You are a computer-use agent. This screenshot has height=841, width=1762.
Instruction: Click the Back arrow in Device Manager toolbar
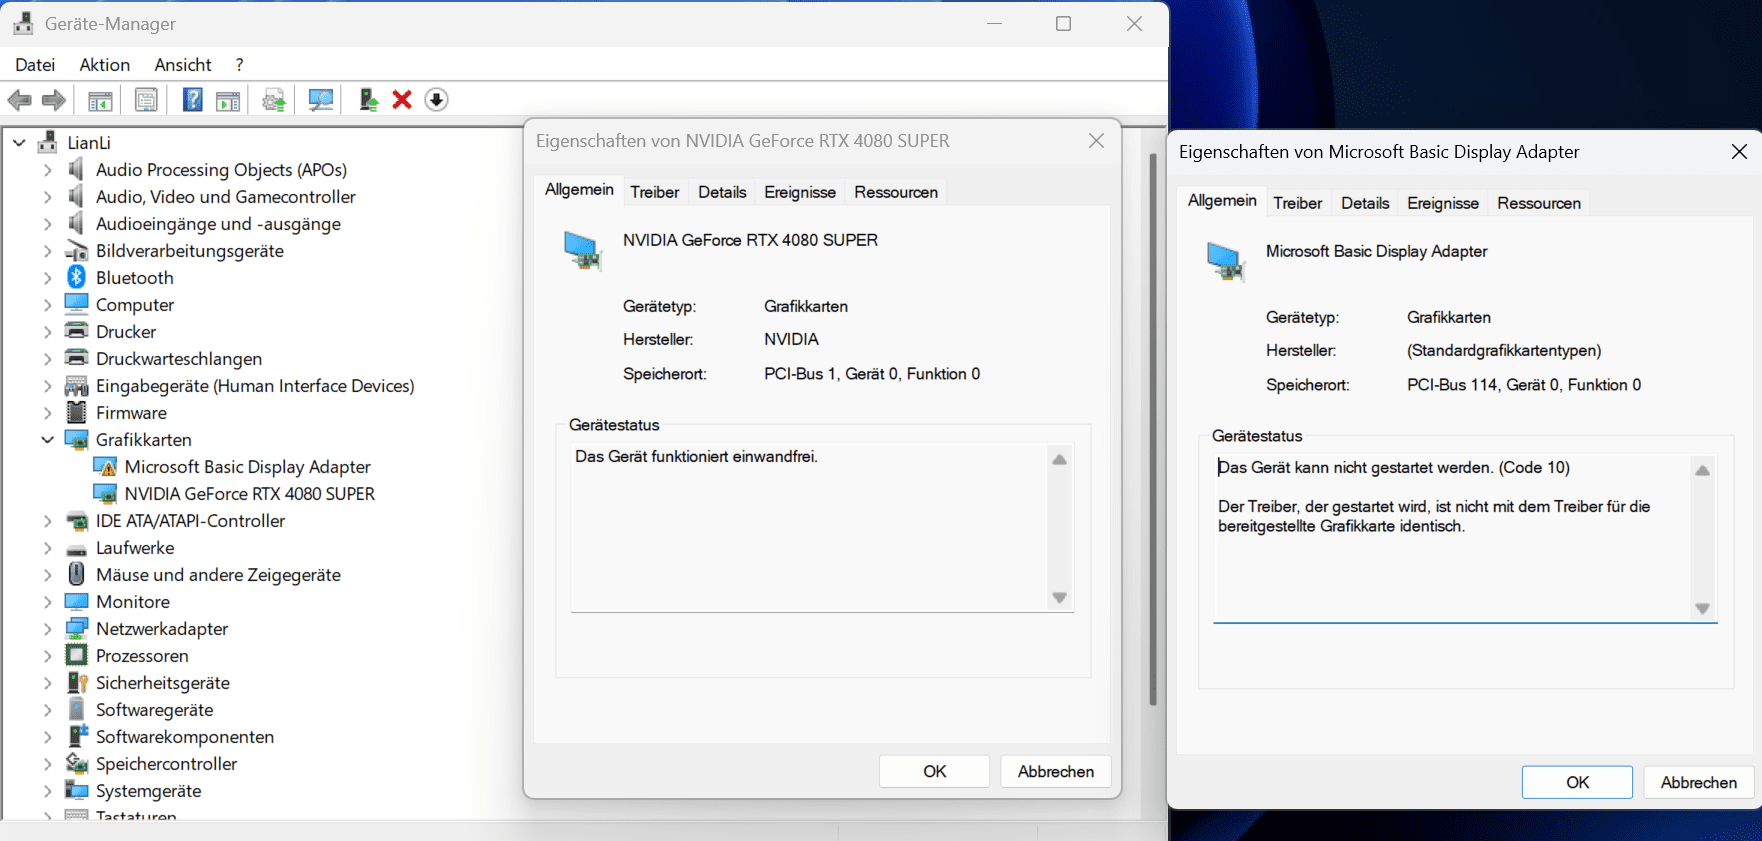tap(20, 100)
